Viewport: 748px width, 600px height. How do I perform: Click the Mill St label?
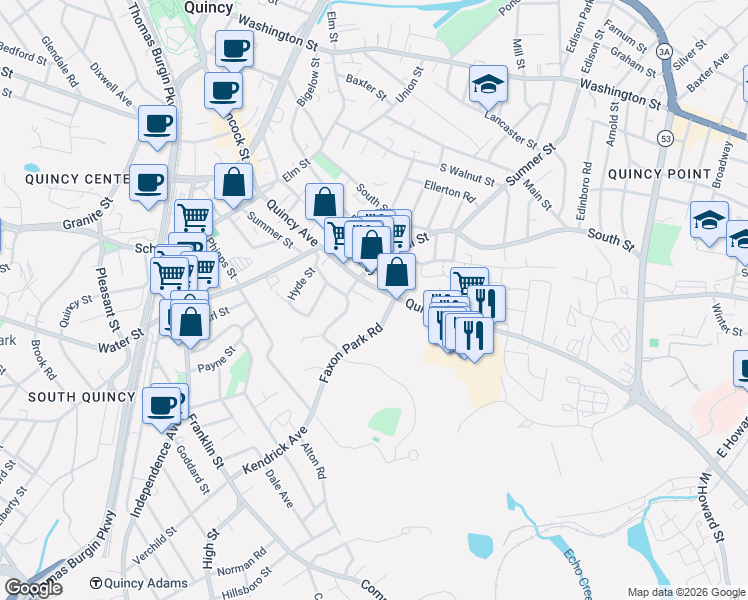[518, 54]
